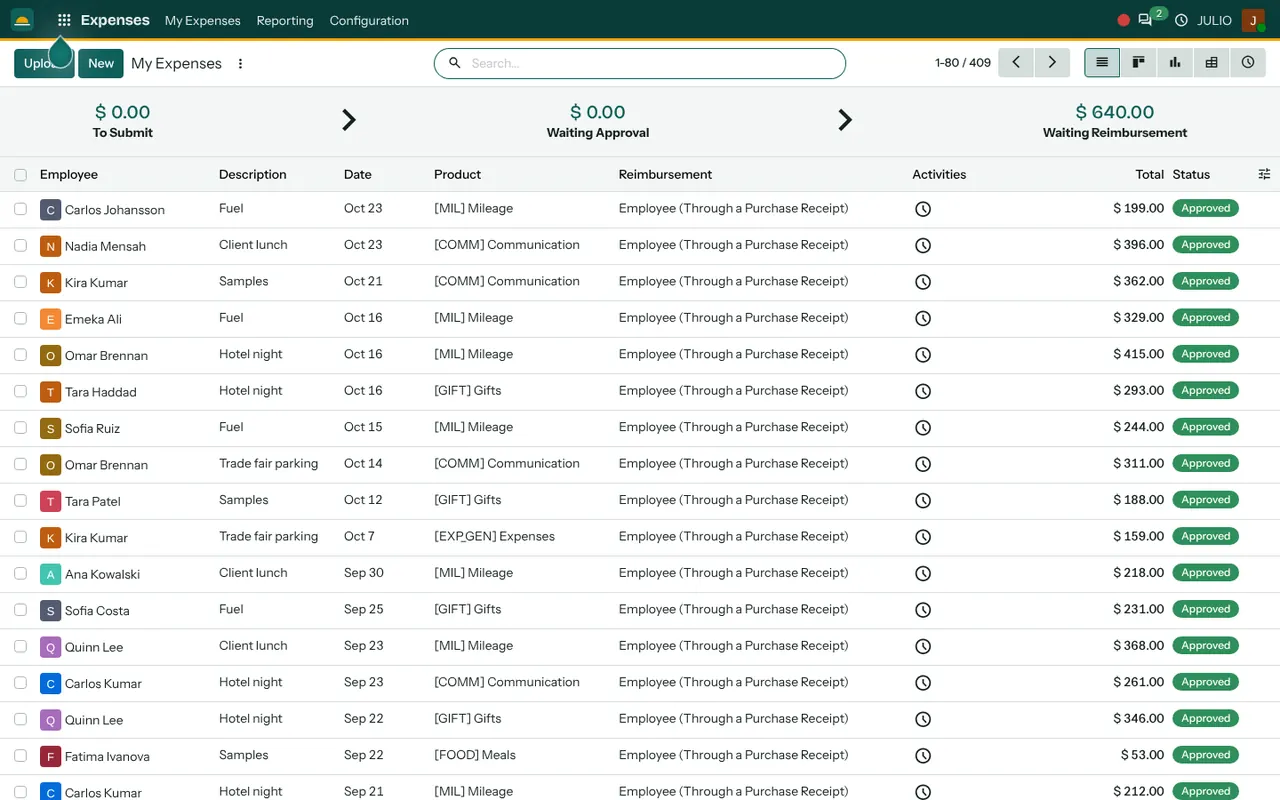Screen dimensions: 1280x800
Task: Open the Configuration menu
Action: pyautogui.click(x=369, y=20)
